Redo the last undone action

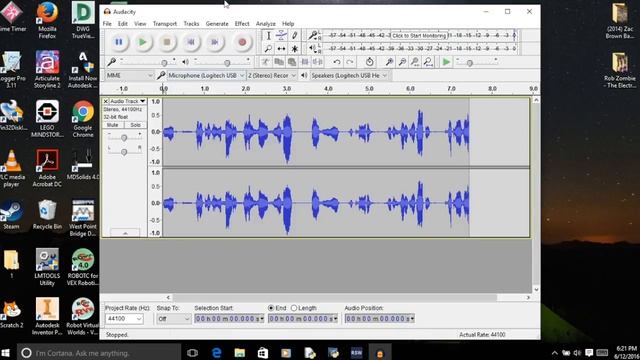pyautogui.click(x=350, y=62)
